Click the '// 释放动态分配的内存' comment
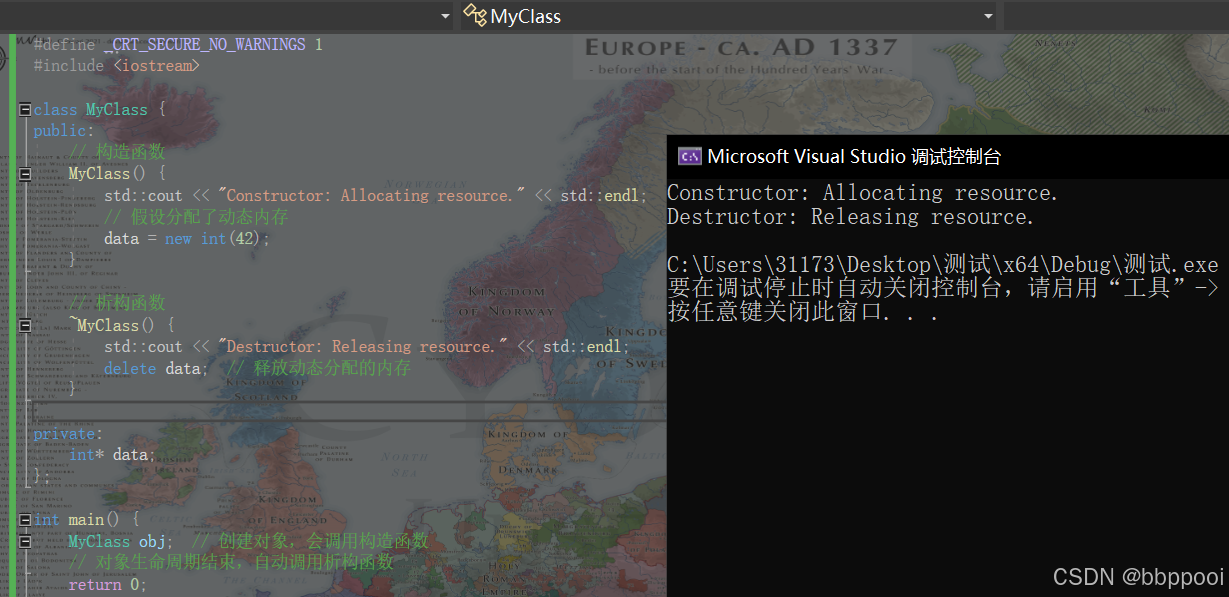 (x=318, y=369)
